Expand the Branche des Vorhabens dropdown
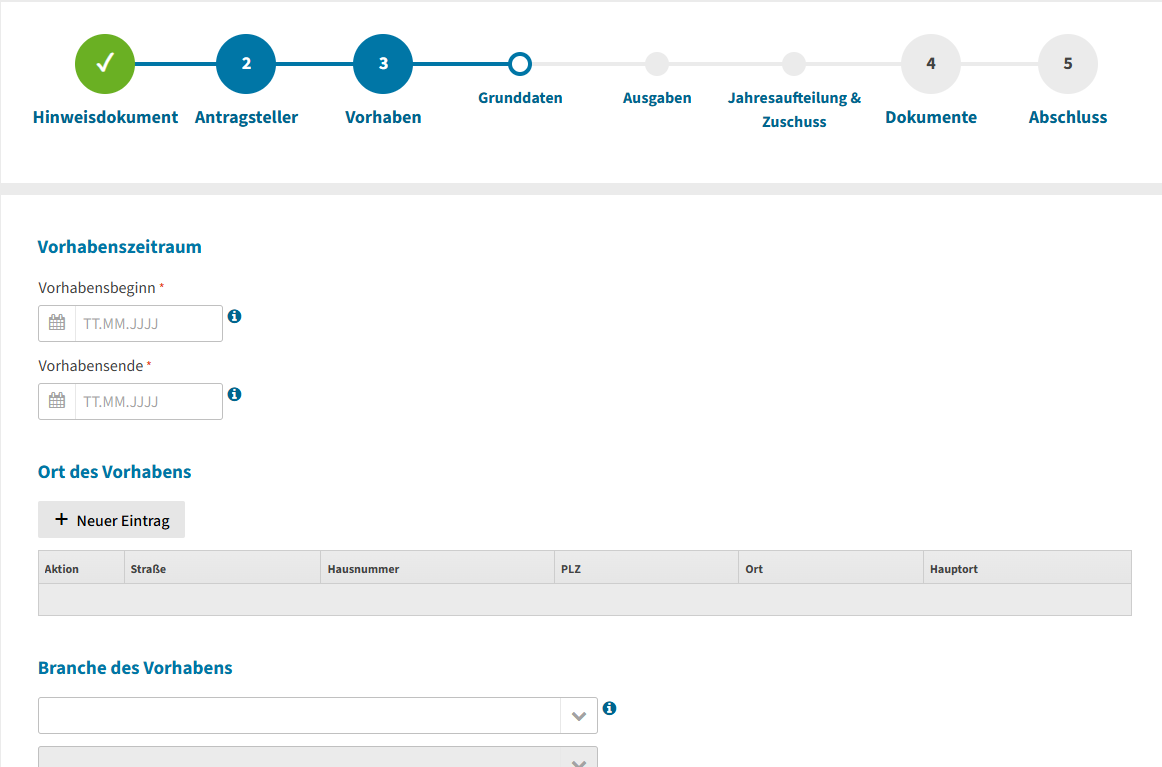 click(x=317, y=716)
